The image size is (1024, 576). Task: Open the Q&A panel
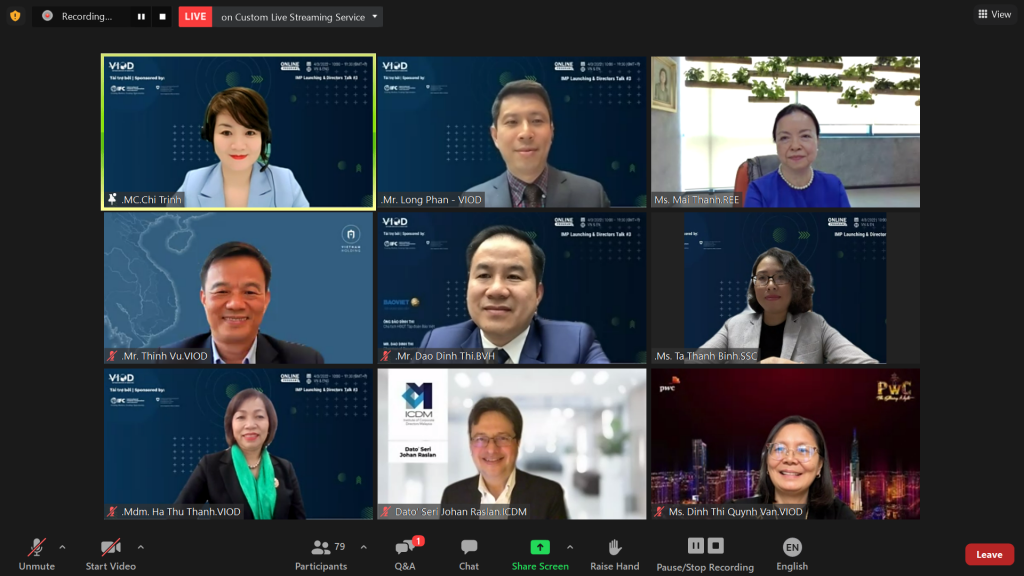pyautogui.click(x=405, y=553)
